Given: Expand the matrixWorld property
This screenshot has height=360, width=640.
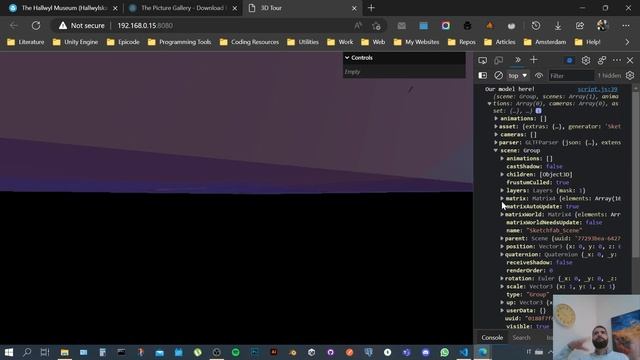Looking at the screenshot, I should pos(502,214).
